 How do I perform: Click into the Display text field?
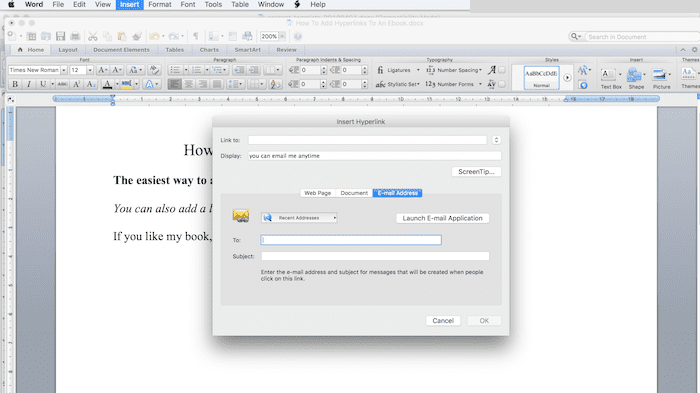click(x=375, y=156)
